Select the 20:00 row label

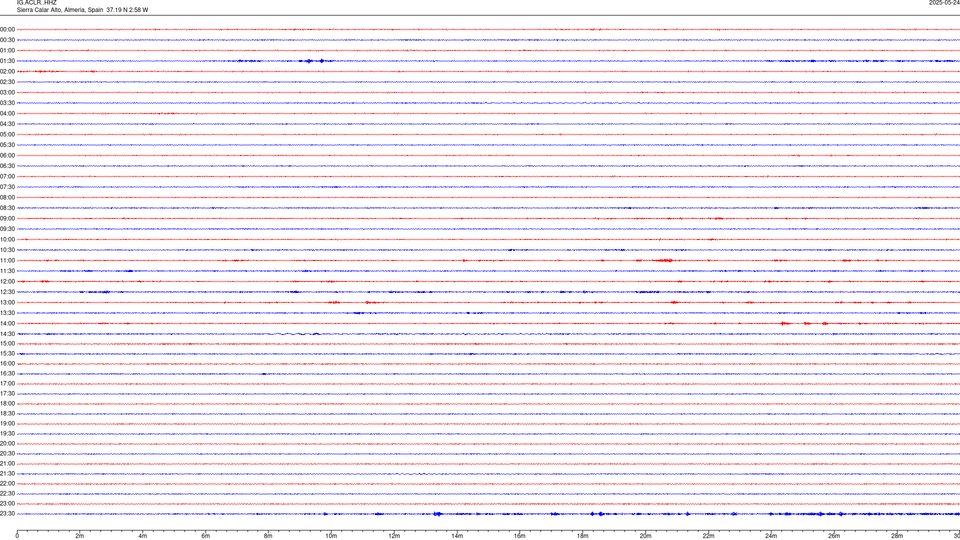7,444
